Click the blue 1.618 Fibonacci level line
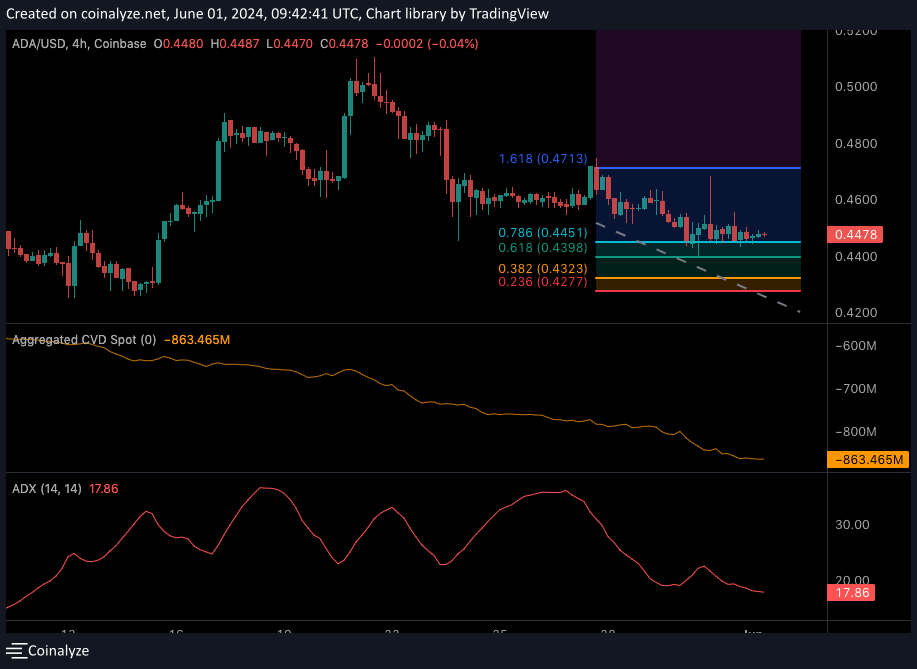 698,168
